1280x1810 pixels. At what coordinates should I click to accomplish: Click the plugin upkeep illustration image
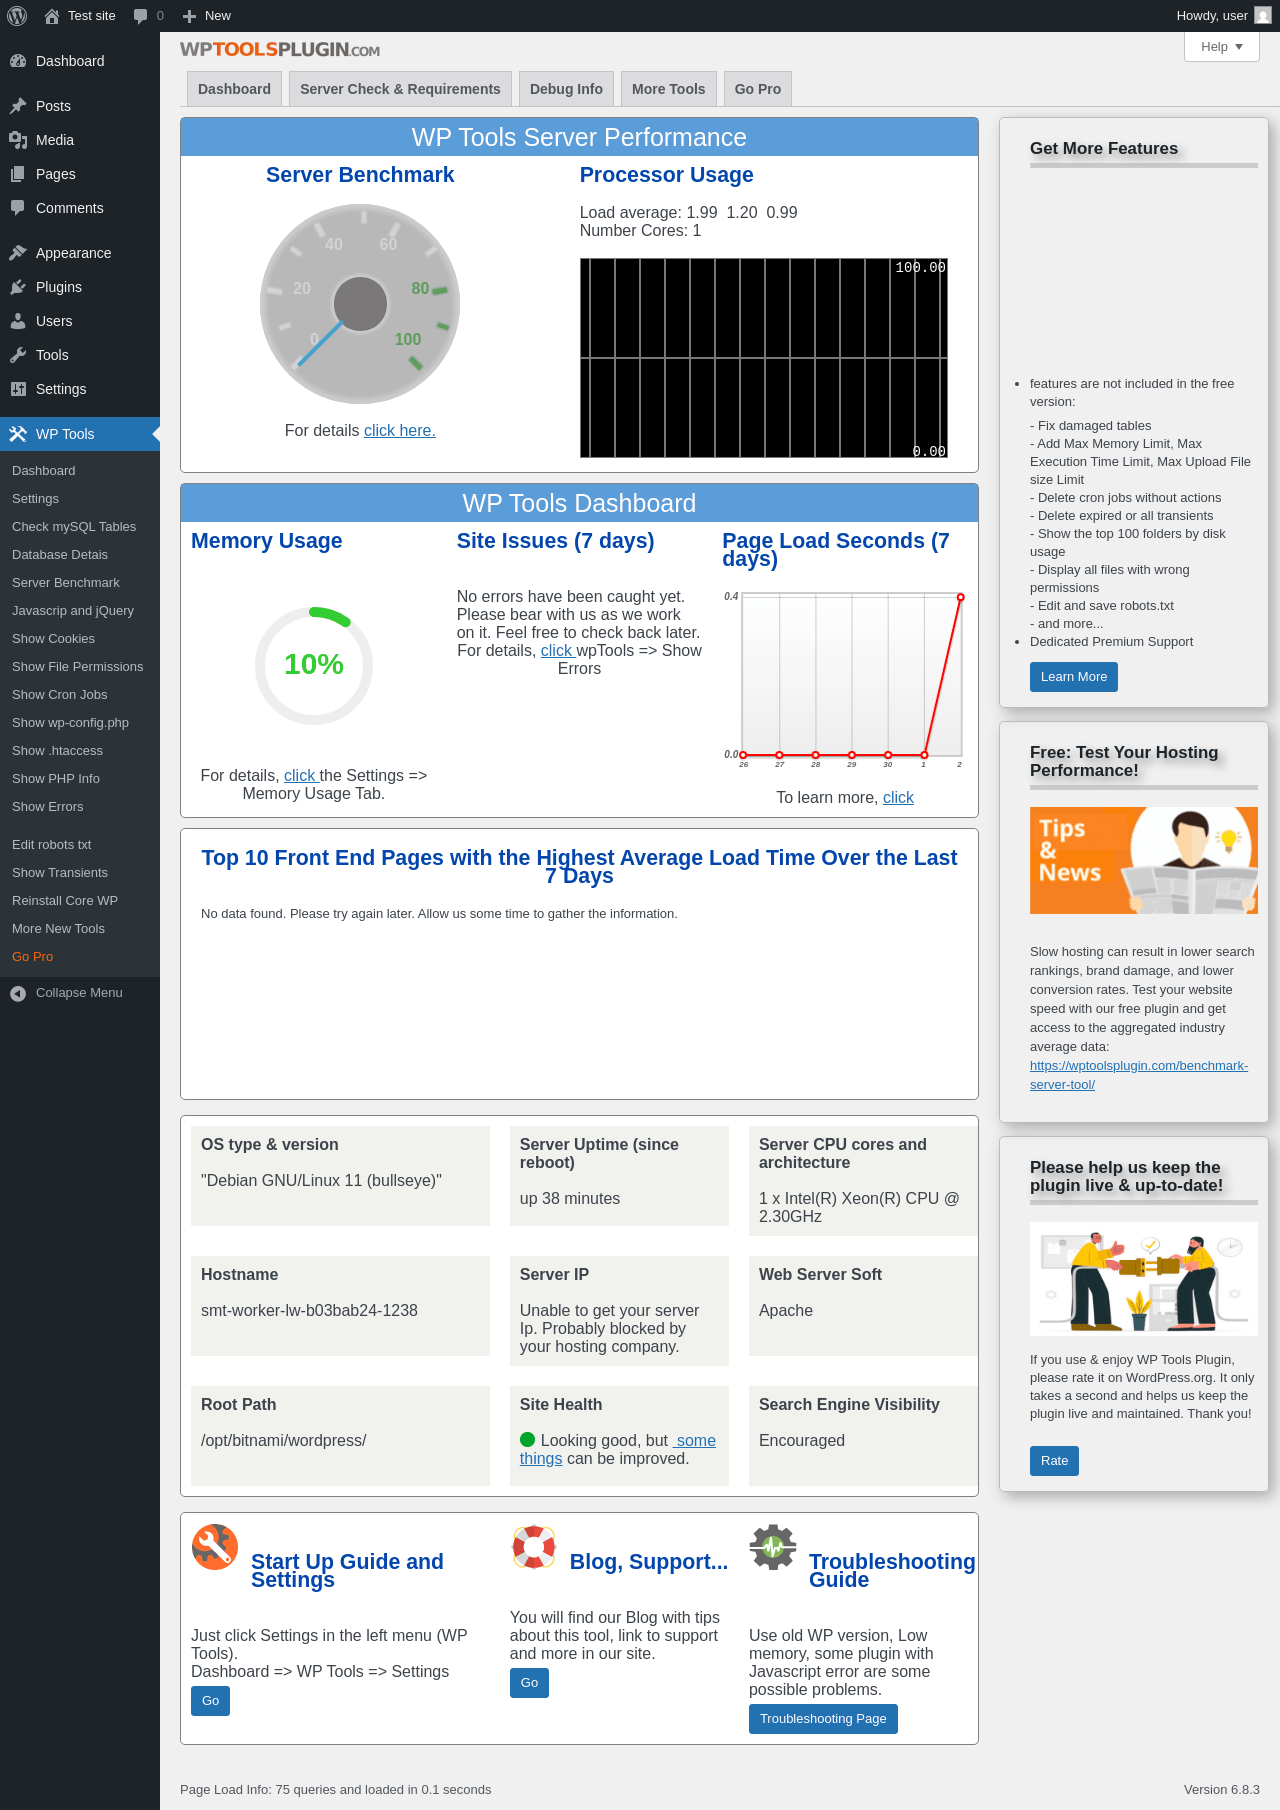point(1144,1279)
